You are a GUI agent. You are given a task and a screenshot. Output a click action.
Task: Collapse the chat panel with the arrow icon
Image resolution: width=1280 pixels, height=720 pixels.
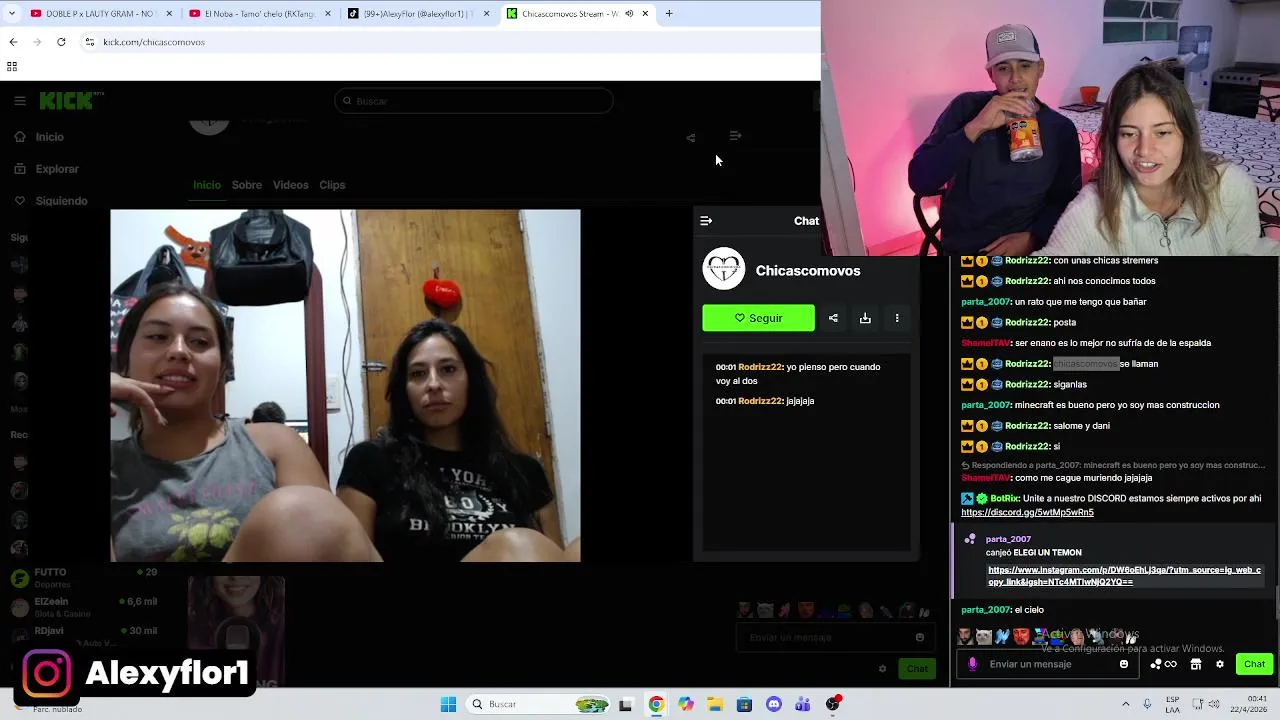706,221
